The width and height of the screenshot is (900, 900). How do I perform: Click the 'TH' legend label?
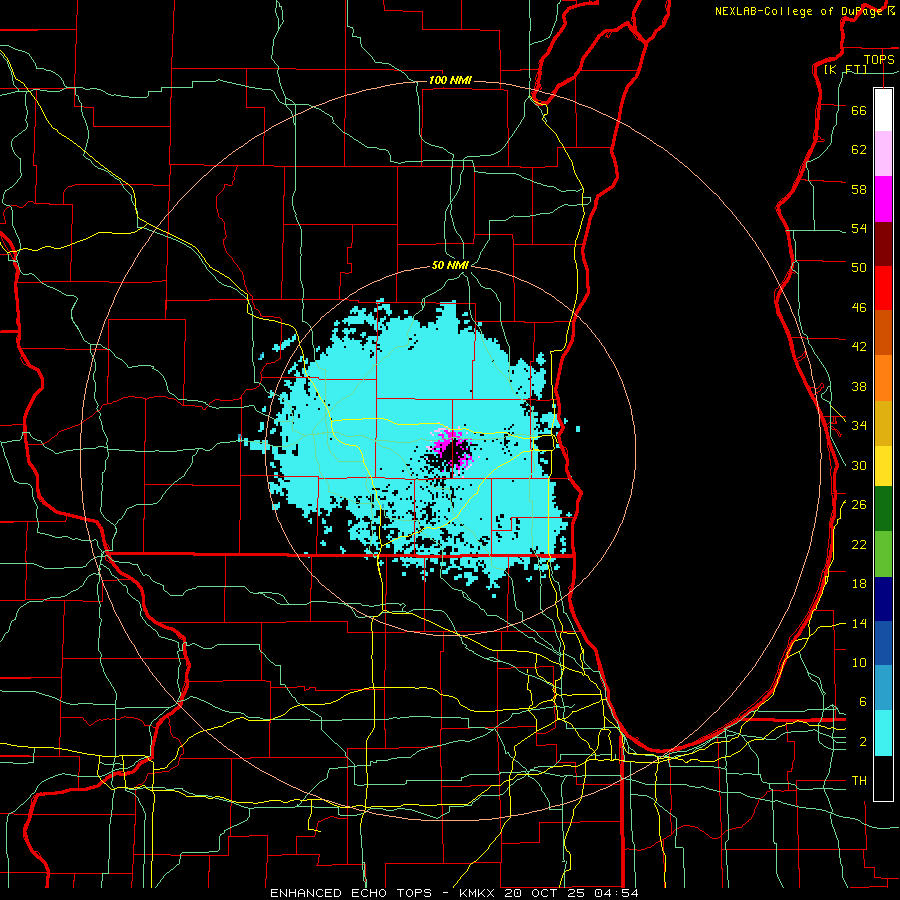(x=859, y=781)
